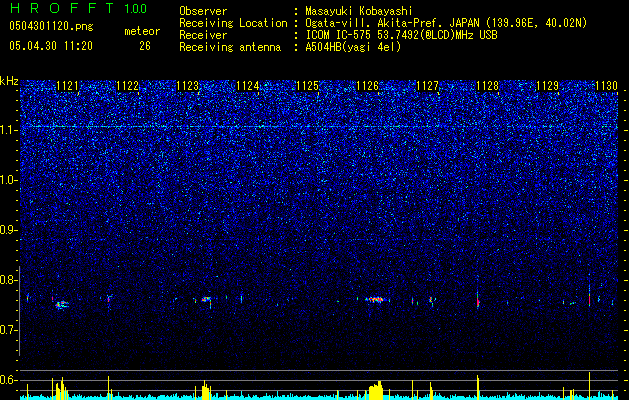Screen dimensions: 629x400
Task: Click the Receiving antenna value A504HB(yagi 4el)
Action: tap(353, 47)
